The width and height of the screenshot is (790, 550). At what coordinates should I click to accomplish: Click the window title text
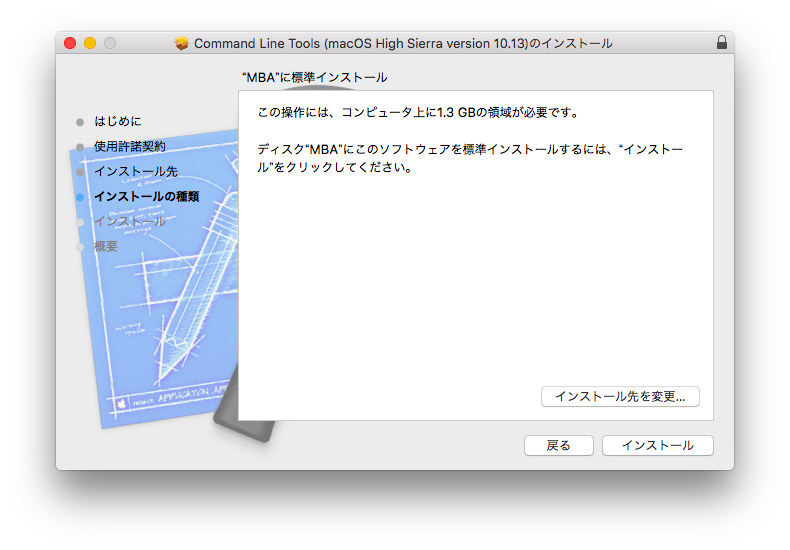tap(404, 43)
